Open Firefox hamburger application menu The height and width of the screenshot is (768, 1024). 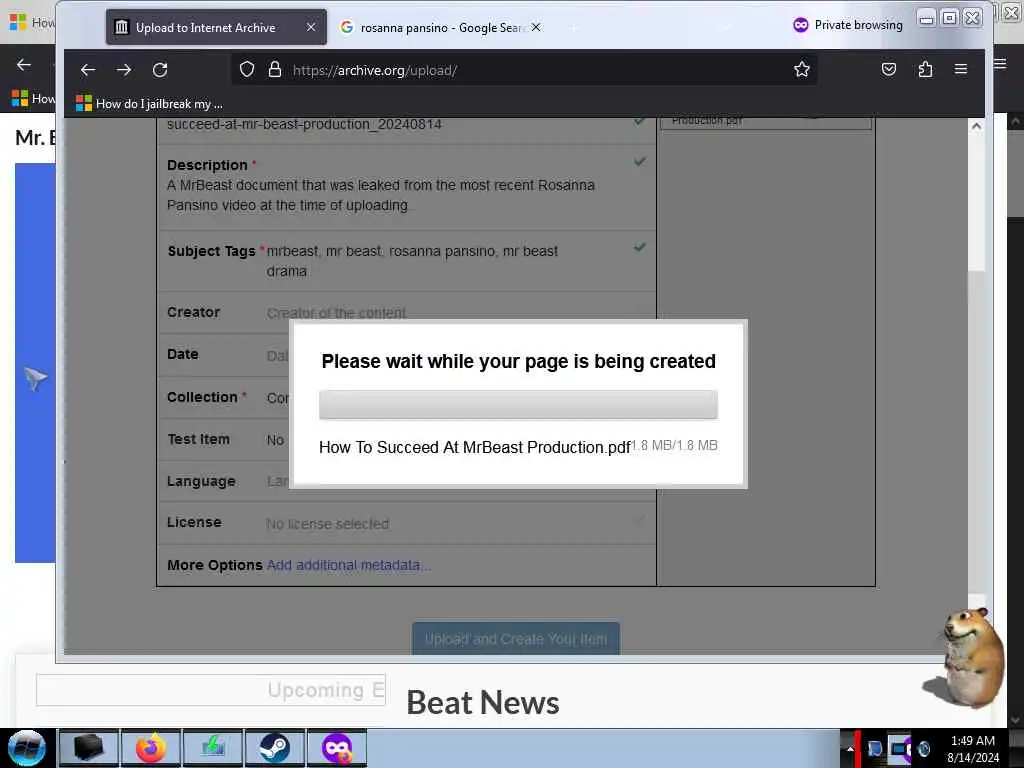pos(961,69)
